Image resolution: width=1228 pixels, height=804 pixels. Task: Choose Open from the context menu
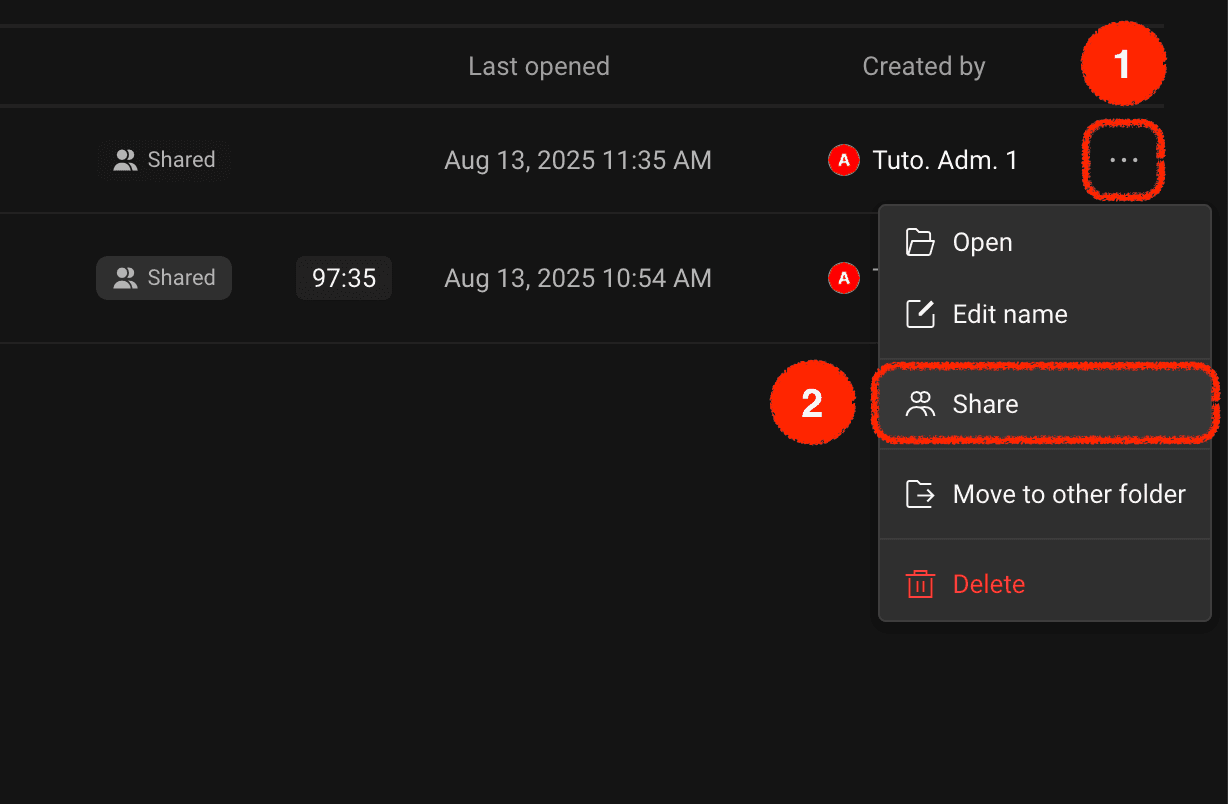click(x=1045, y=242)
